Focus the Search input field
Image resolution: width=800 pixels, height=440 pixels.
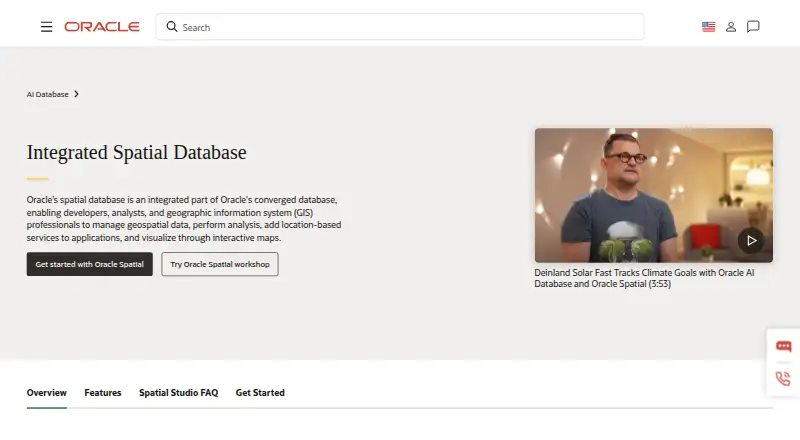pyautogui.click(x=400, y=27)
